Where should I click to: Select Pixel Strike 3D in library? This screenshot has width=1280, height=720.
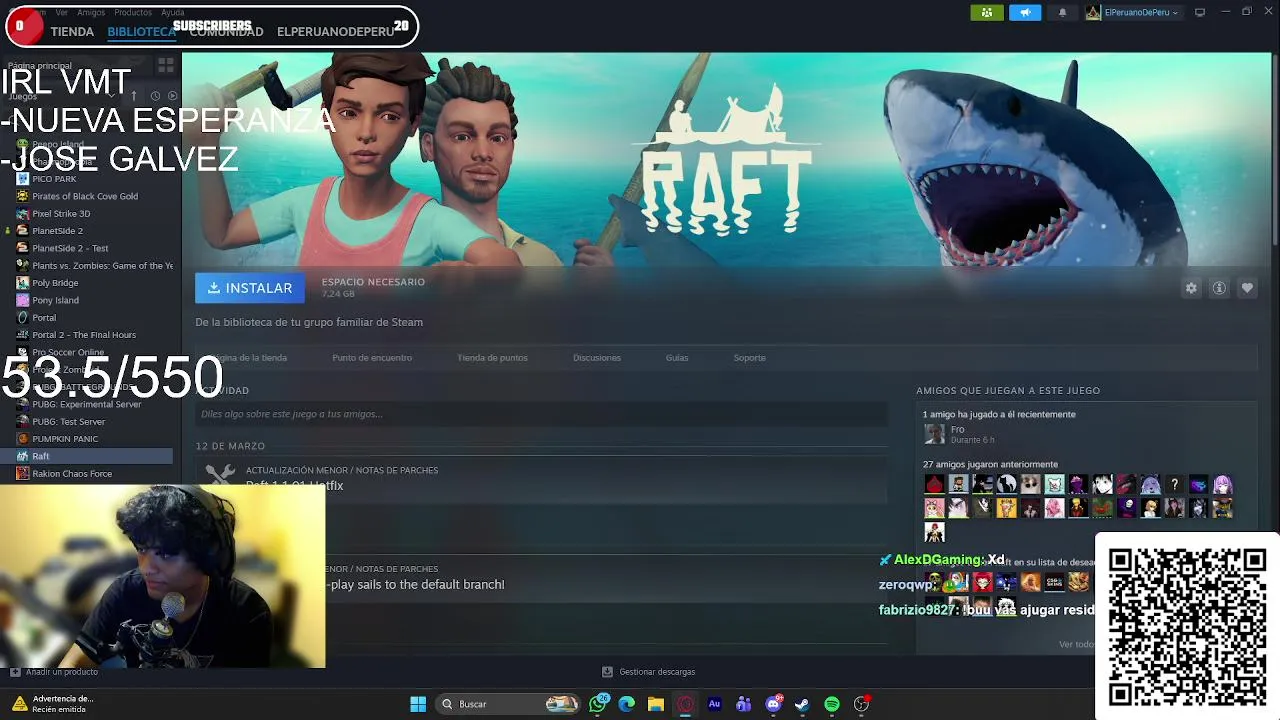point(61,213)
